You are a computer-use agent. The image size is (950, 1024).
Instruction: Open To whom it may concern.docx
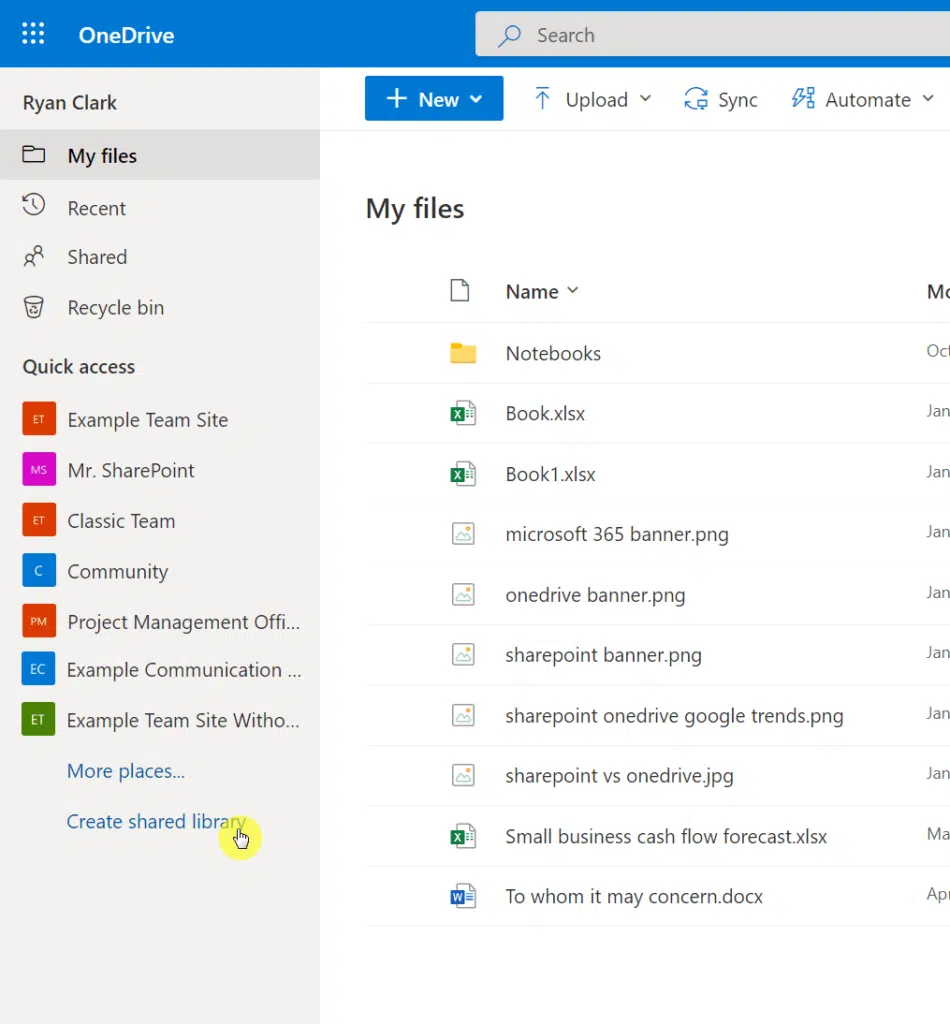634,897
